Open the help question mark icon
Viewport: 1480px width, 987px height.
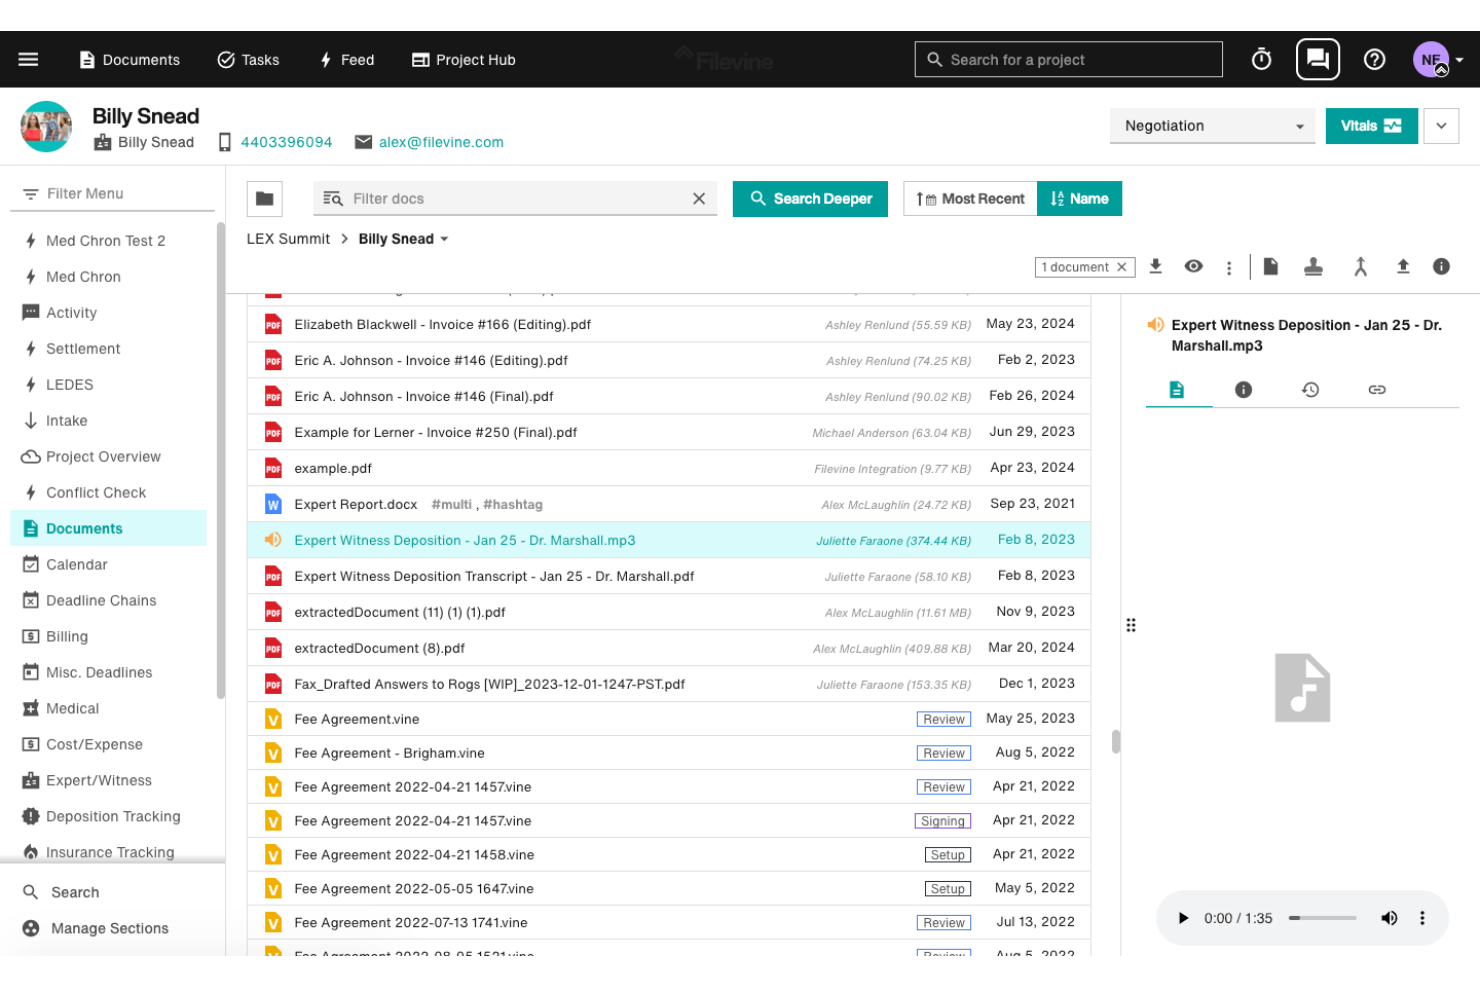(x=1374, y=60)
